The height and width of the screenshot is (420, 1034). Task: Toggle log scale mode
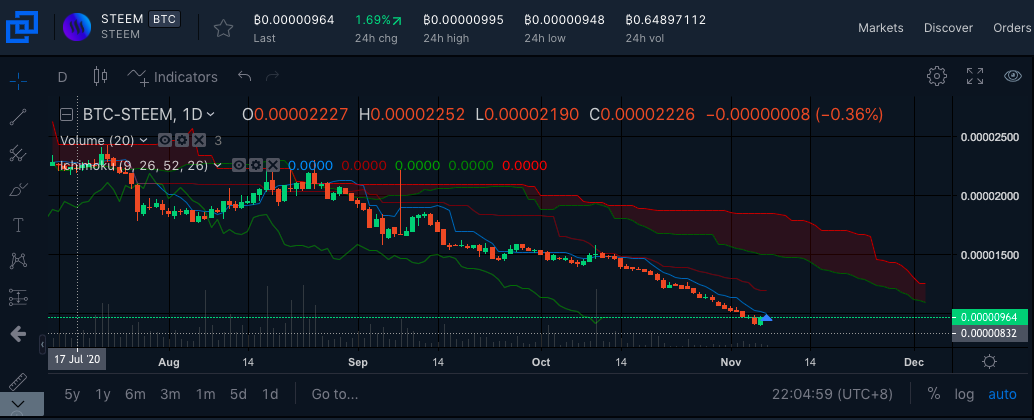964,394
